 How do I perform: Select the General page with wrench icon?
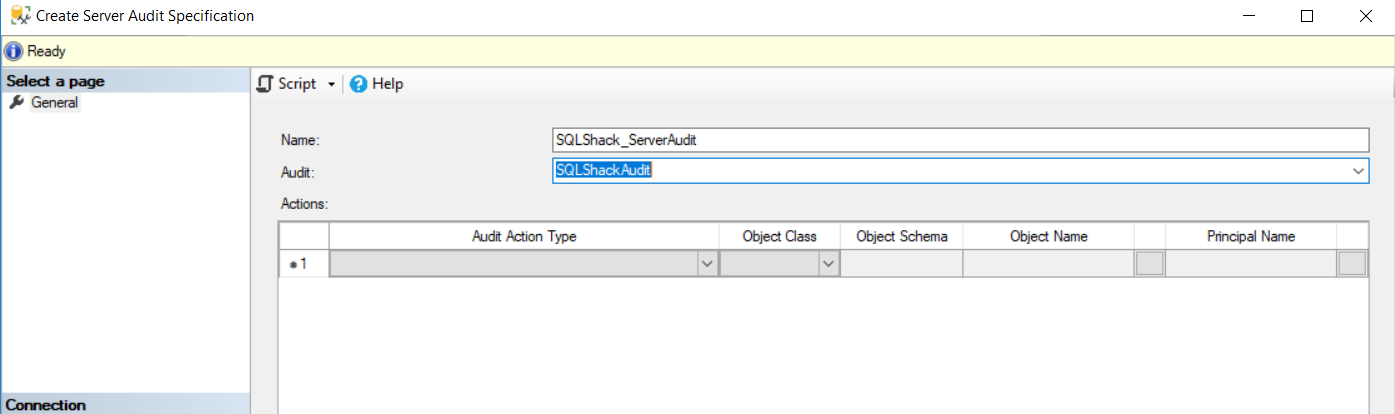pyautogui.click(x=54, y=102)
